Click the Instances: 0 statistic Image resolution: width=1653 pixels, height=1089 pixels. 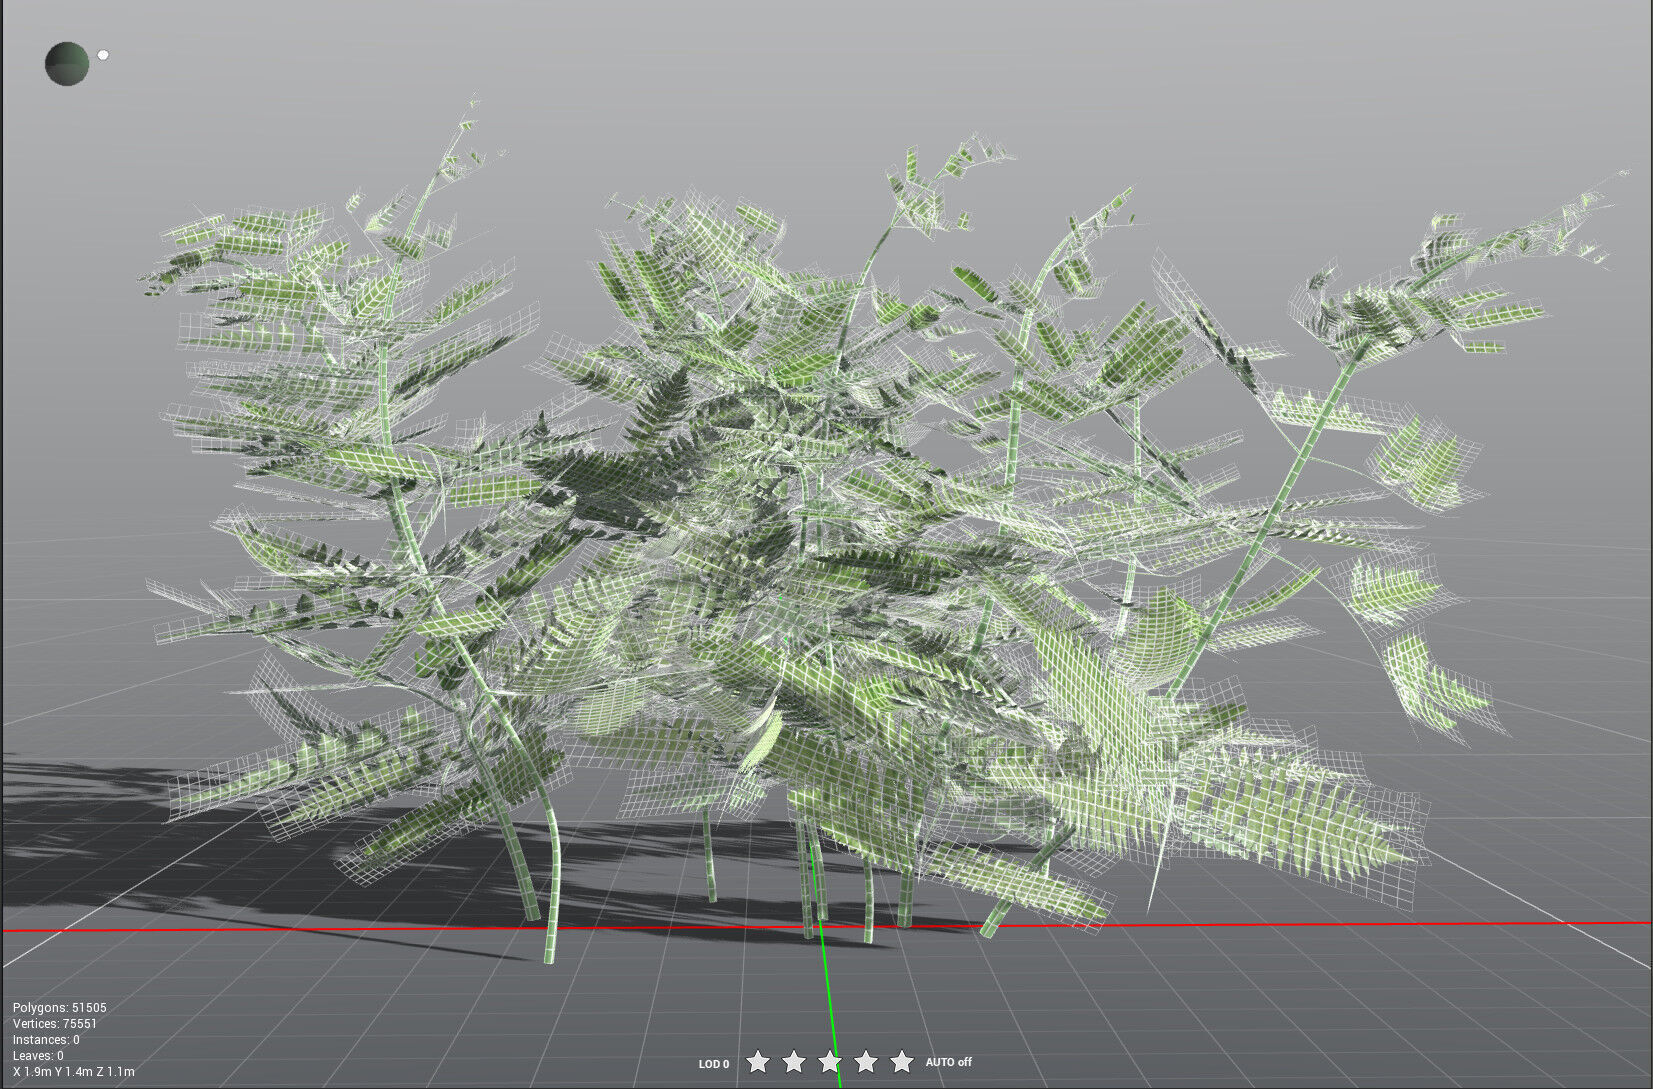[46, 1040]
